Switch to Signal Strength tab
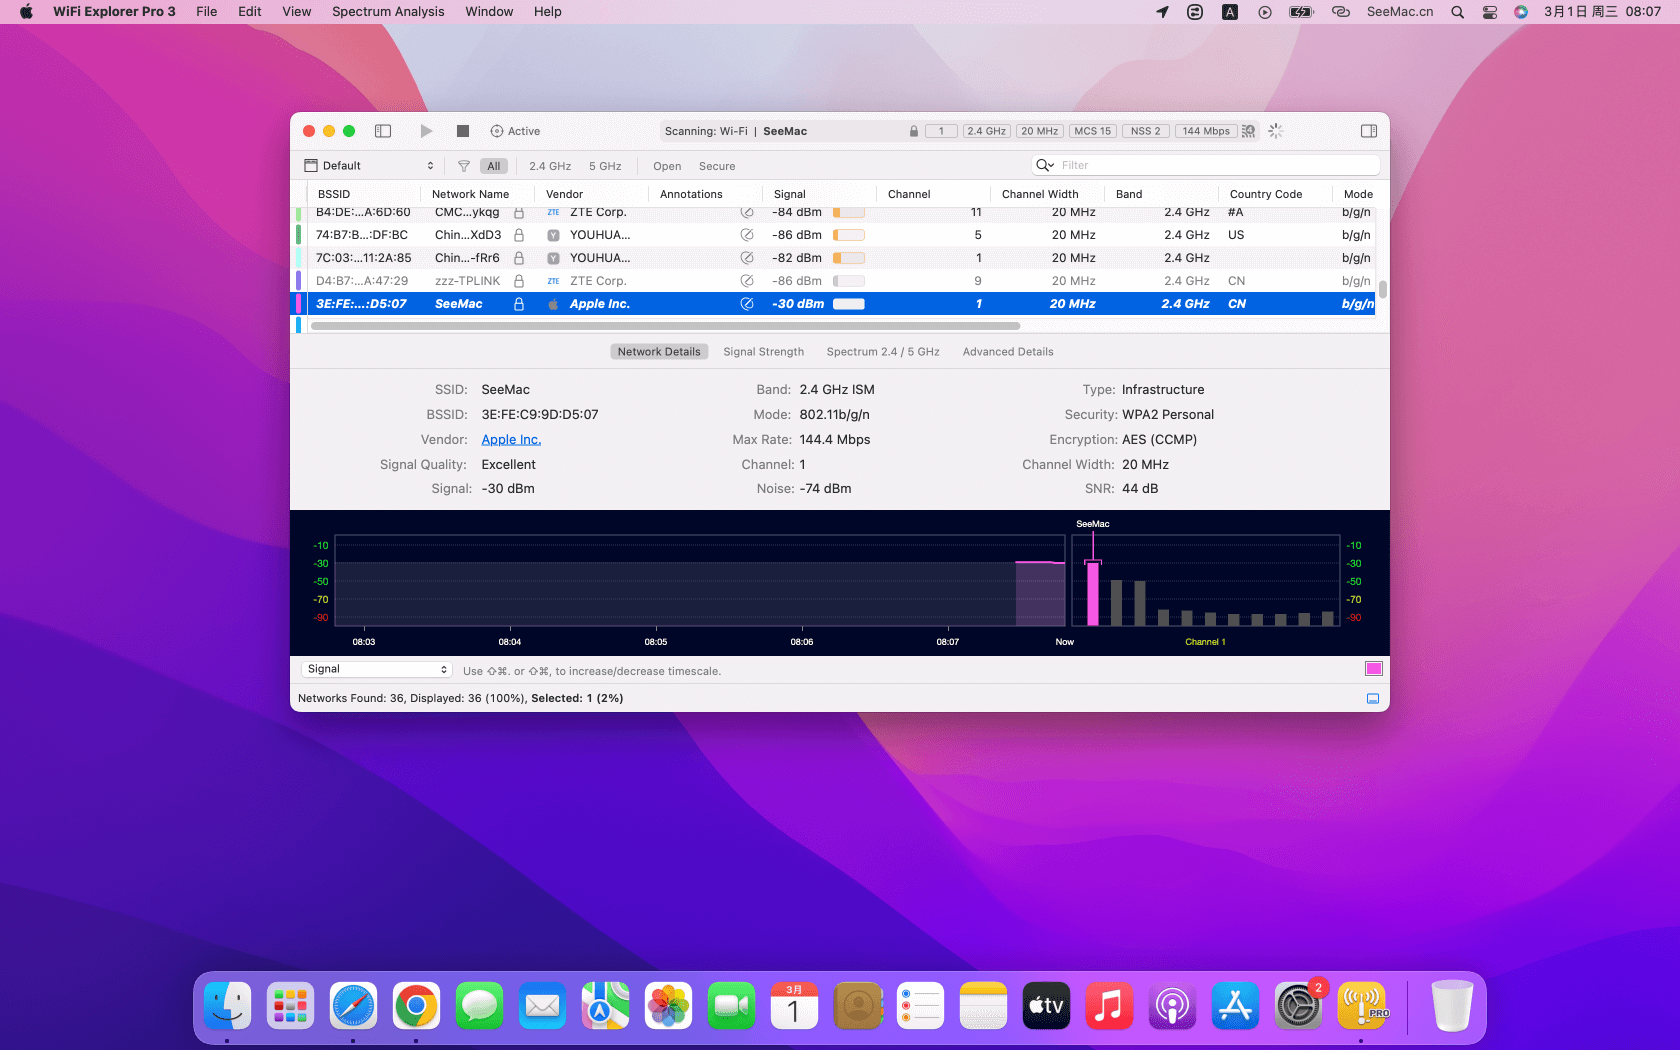 tap(764, 352)
